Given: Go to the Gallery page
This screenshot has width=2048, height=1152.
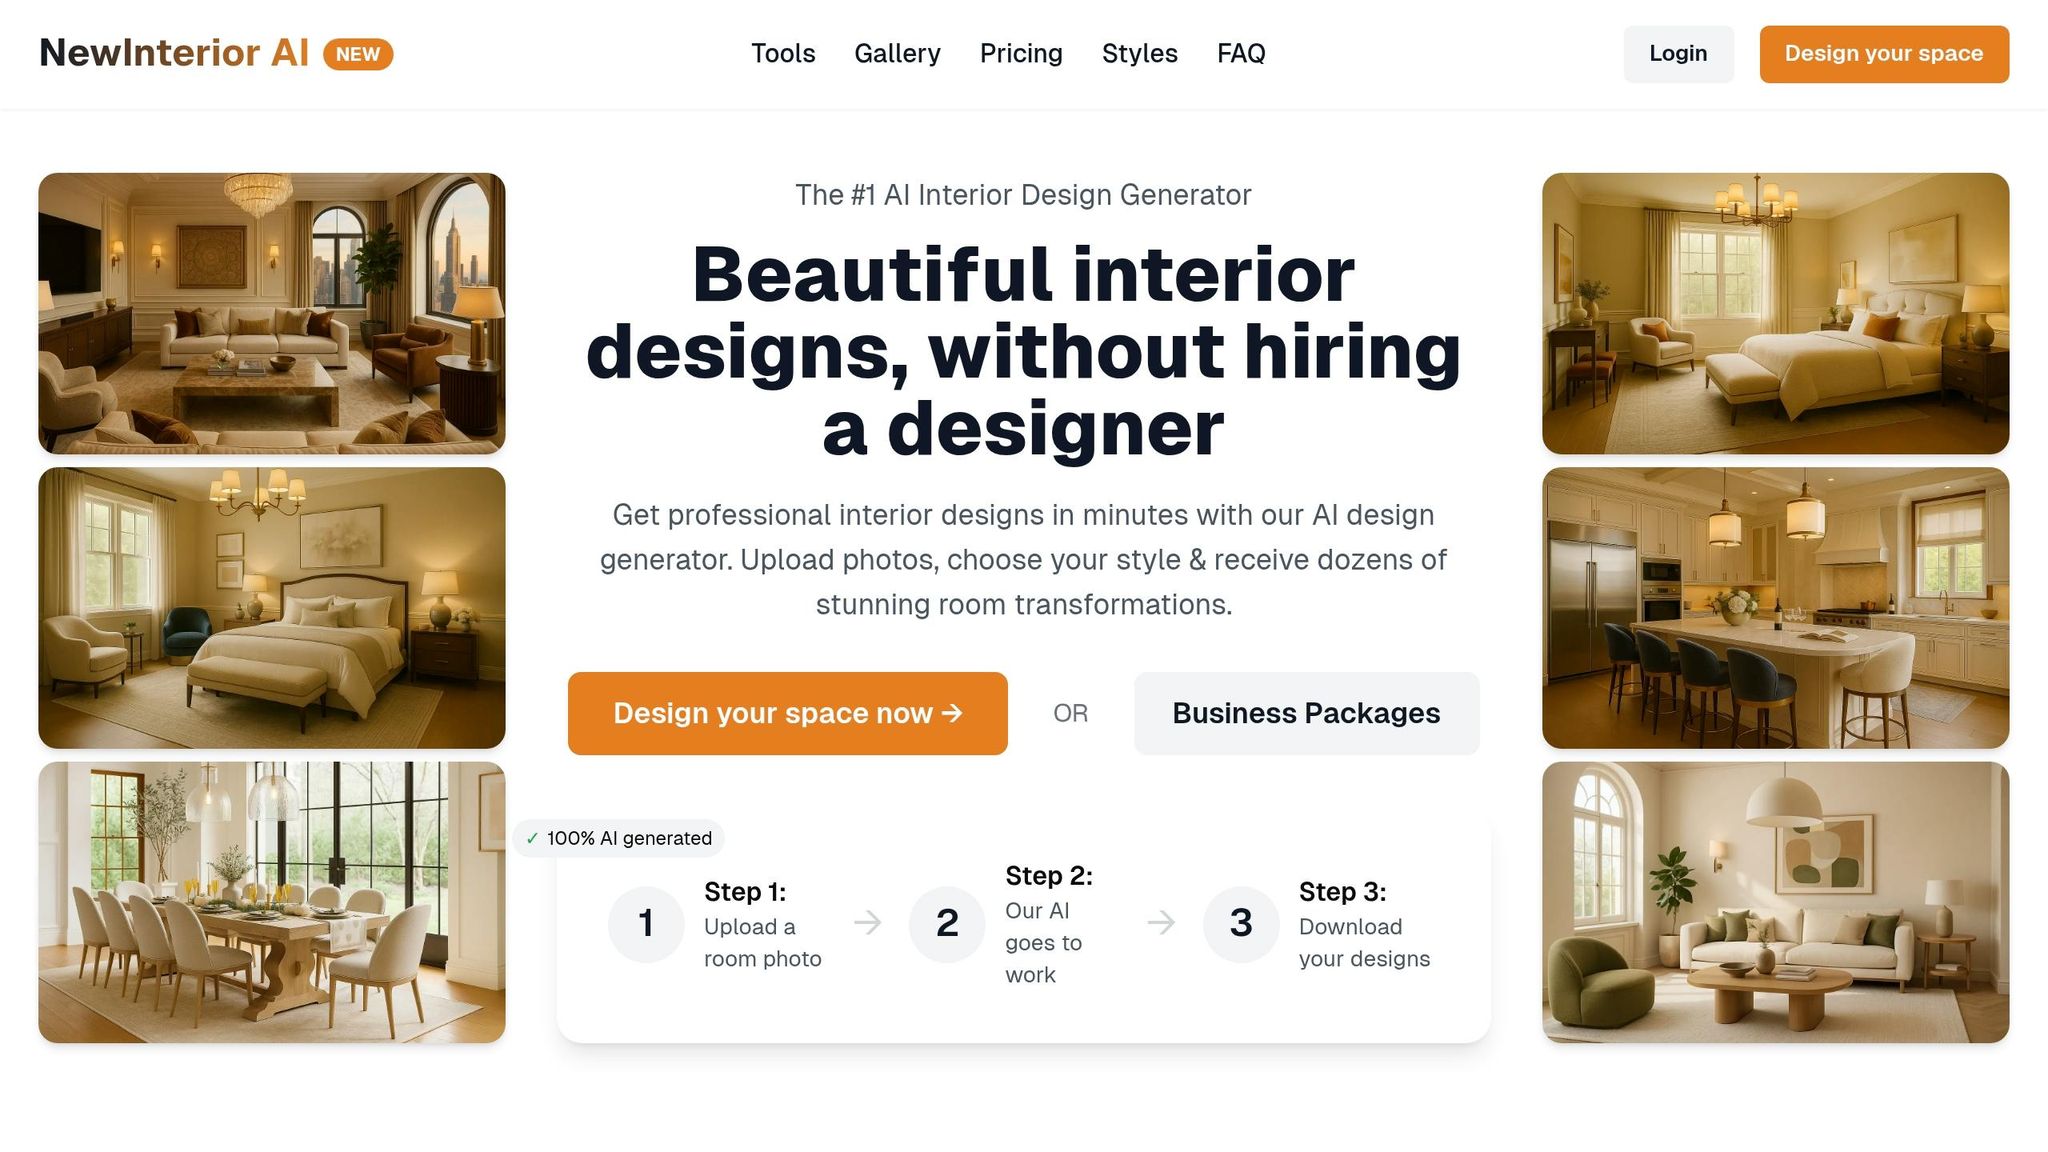Looking at the screenshot, I should 897,53.
